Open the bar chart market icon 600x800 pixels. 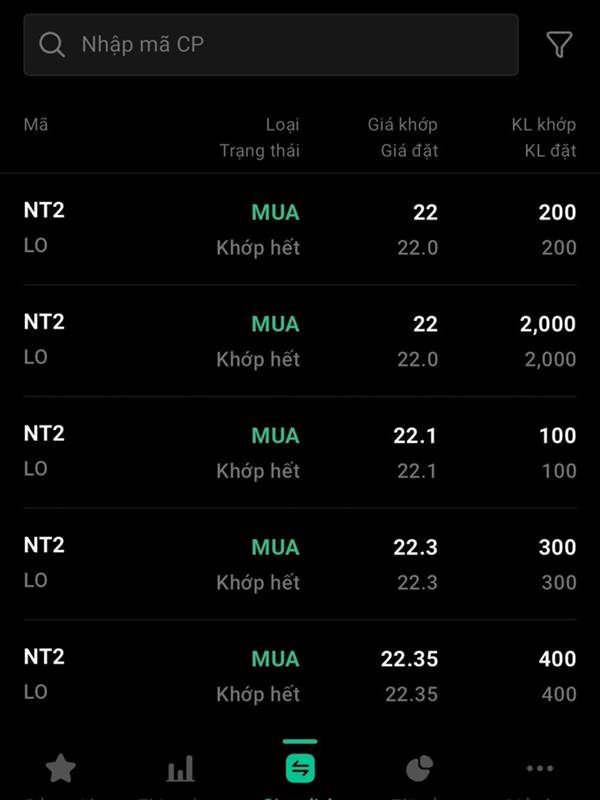181,768
